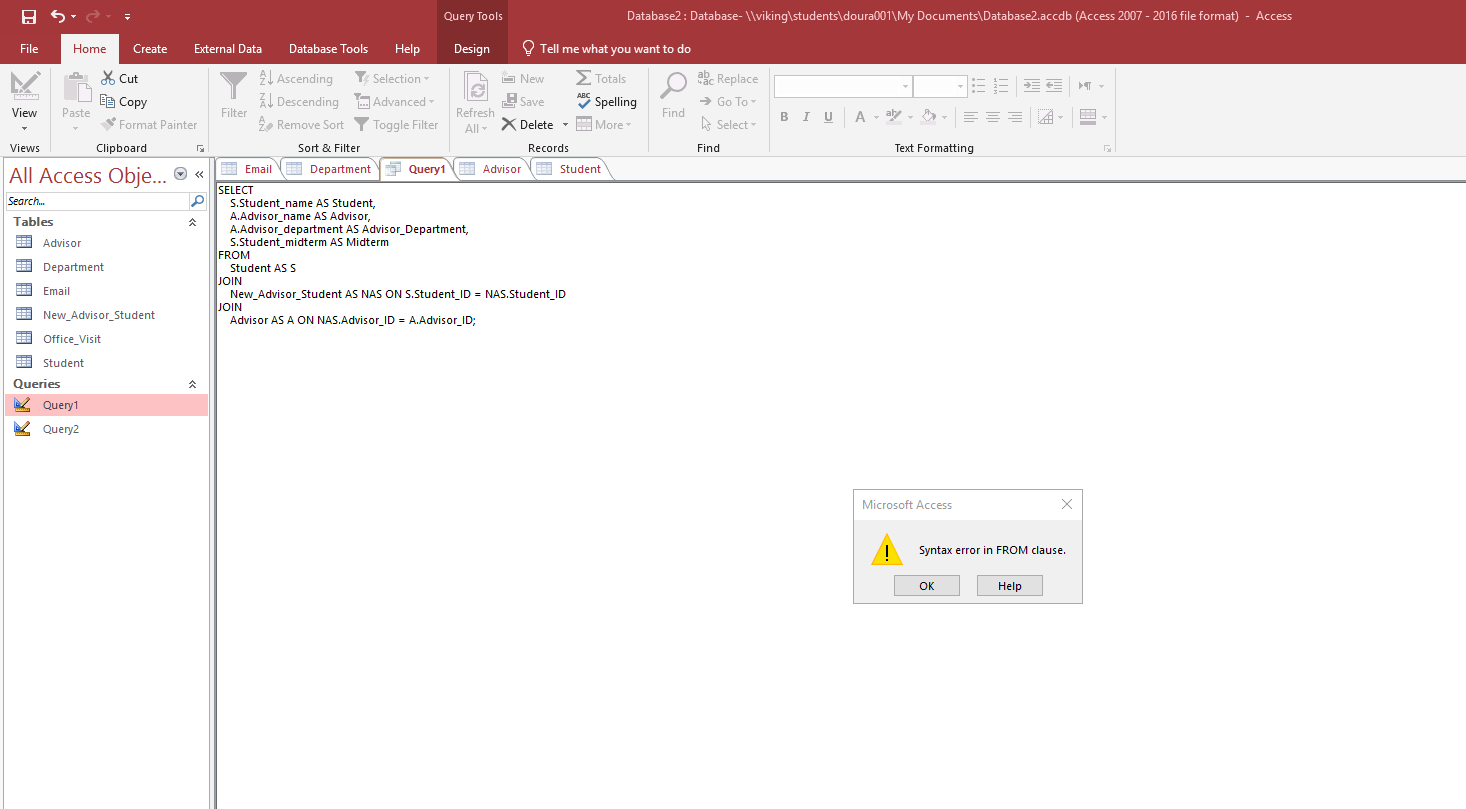The width and height of the screenshot is (1466, 809).
Task: Switch to the Design ribbon tab
Action: click(x=473, y=48)
